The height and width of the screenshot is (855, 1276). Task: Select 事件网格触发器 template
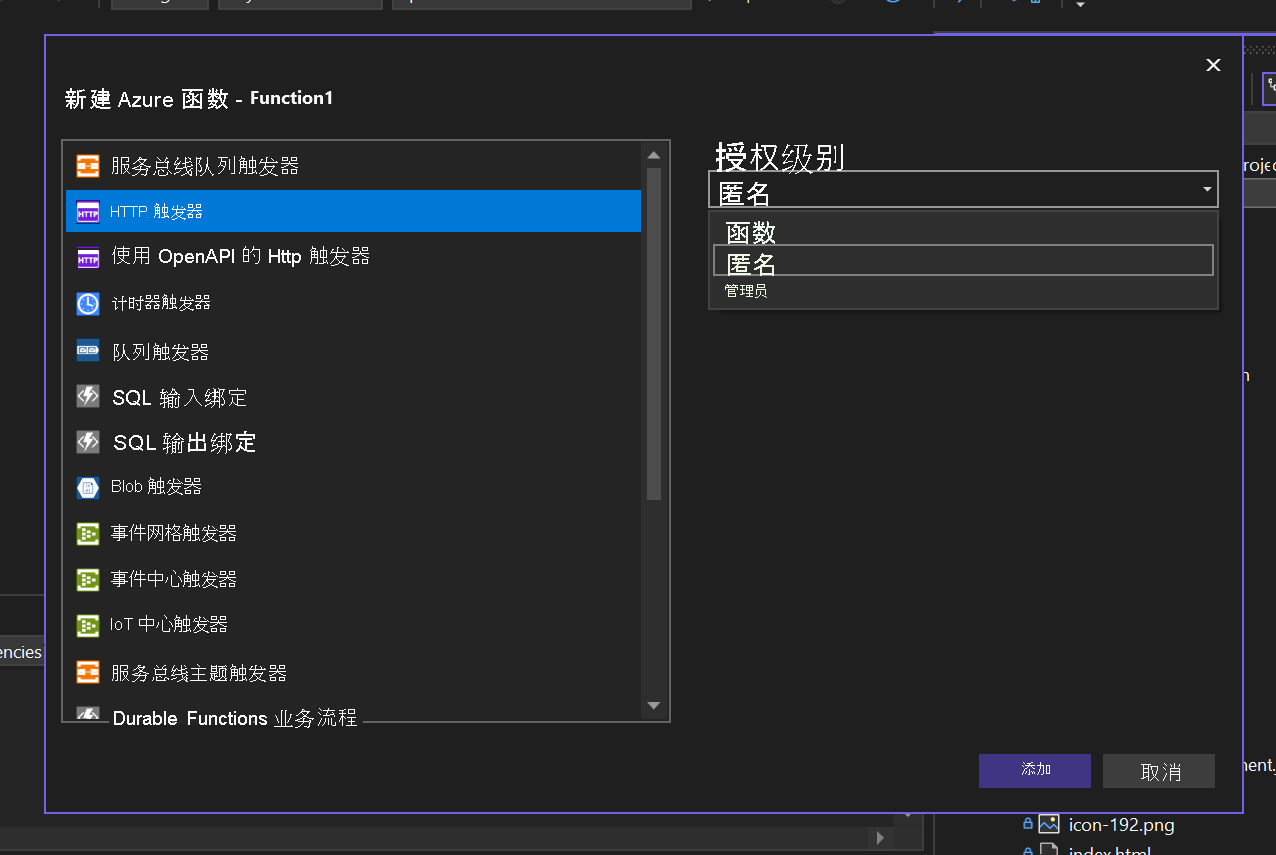[x=353, y=533]
